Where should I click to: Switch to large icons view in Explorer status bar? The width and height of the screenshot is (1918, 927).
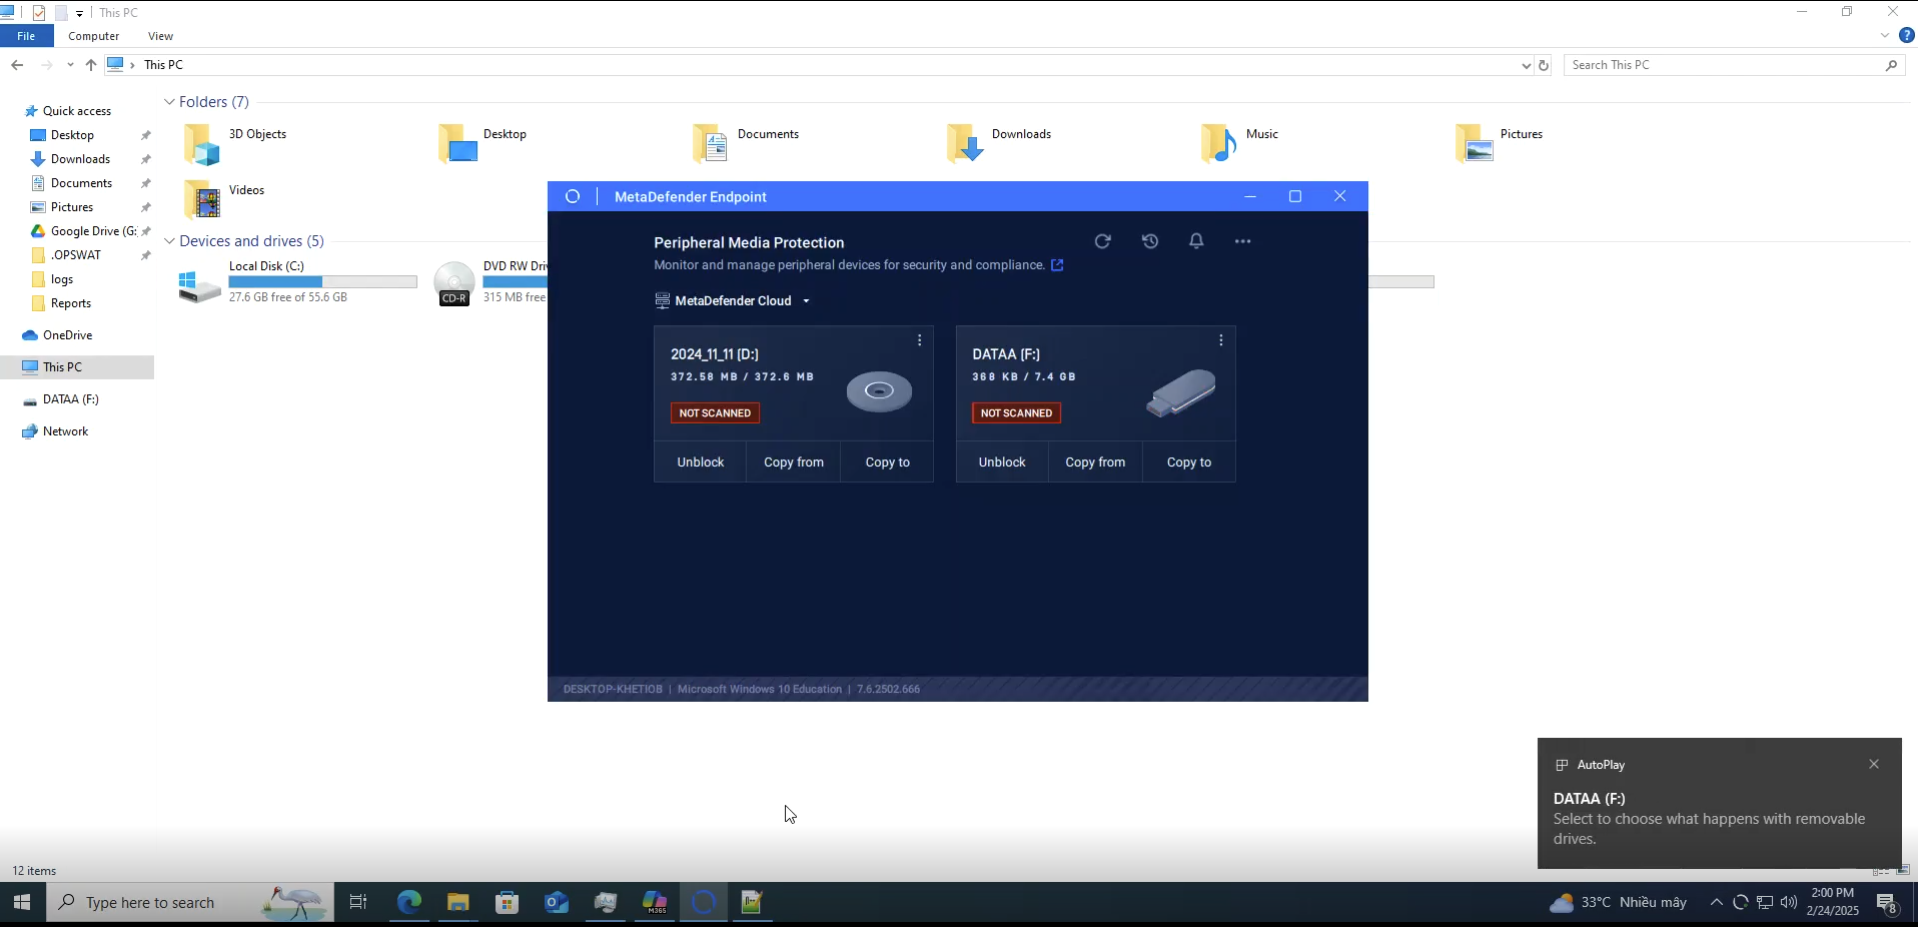point(1903,871)
